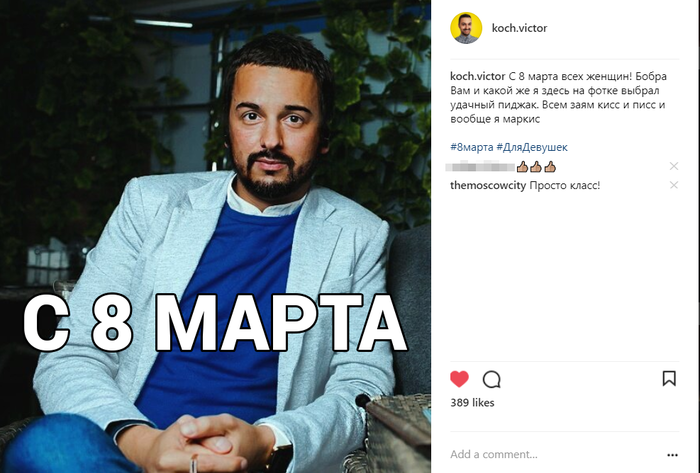Open the blurred commenter's username
The width and height of the screenshot is (700, 473).
point(480,167)
